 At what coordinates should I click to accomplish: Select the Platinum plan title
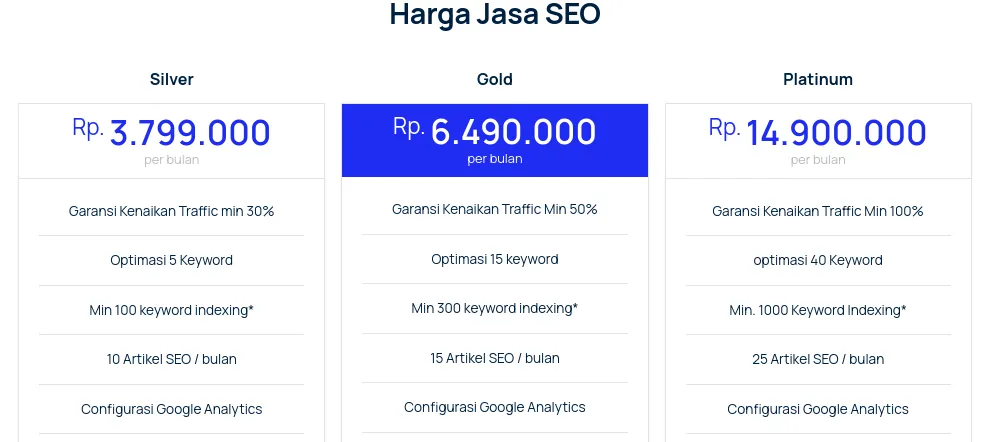[x=817, y=79]
